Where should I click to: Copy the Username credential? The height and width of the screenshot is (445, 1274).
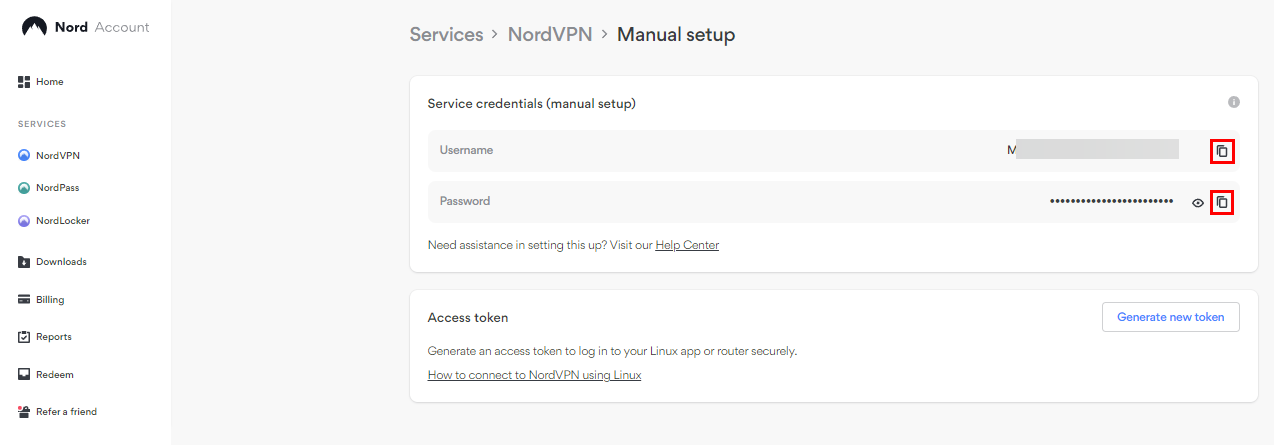[x=1221, y=152]
